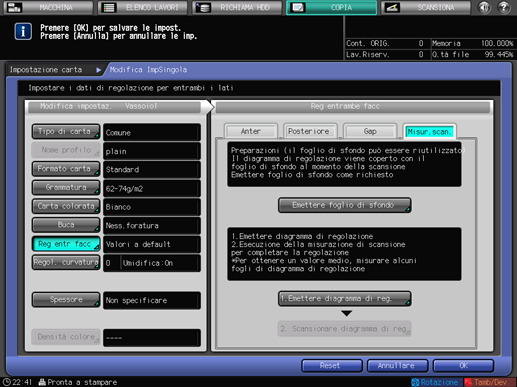Select the Posteriore tab
The height and width of the screenshot is (387, 517).
point(309,131)
